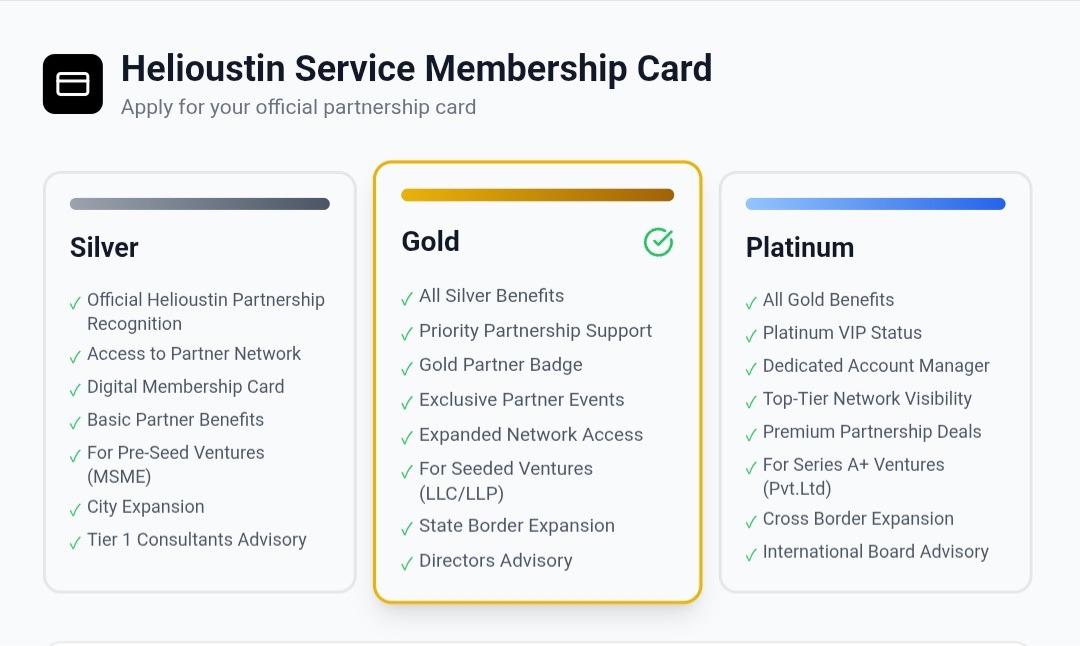Click checkmark next to Gold Partner Badge
This screenshot has height=646, width=1080.
(407, 367)
